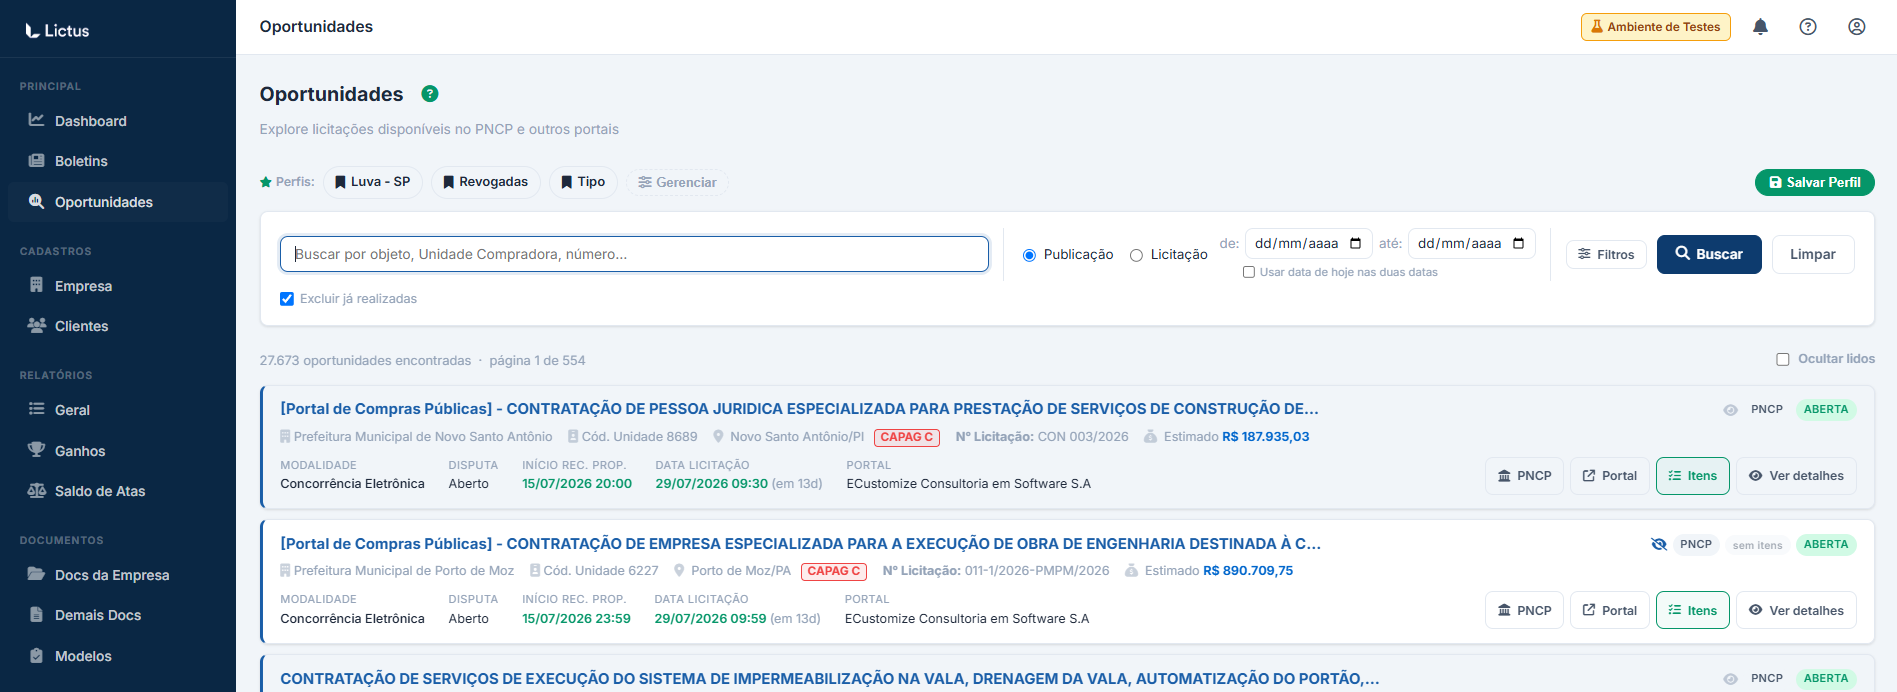The height and width of the screenshot is (692, 1897).
Task: Click the eye icon on first opportunity card
Action: click(x=1730, y=410)
